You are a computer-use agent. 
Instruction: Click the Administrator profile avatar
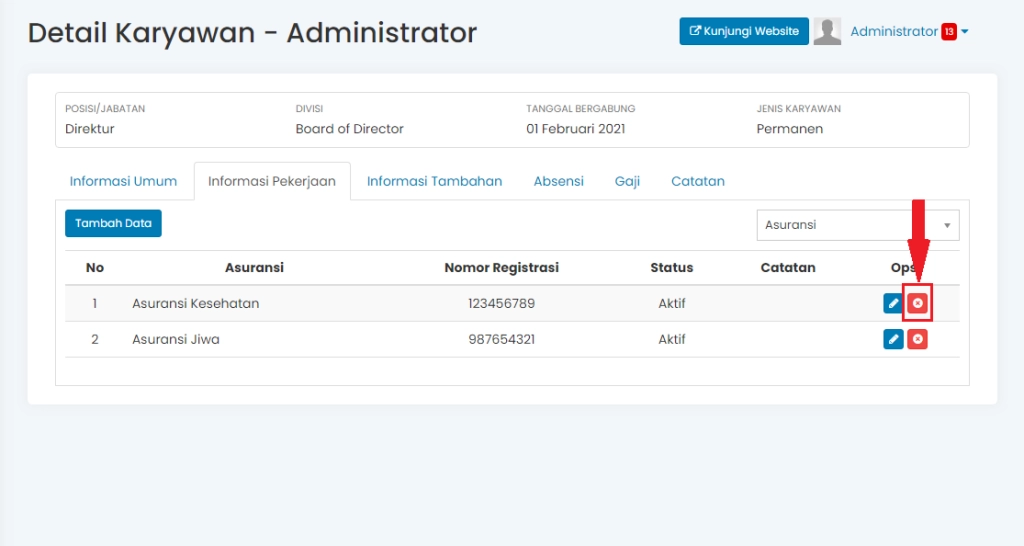[x=827, y=32]
